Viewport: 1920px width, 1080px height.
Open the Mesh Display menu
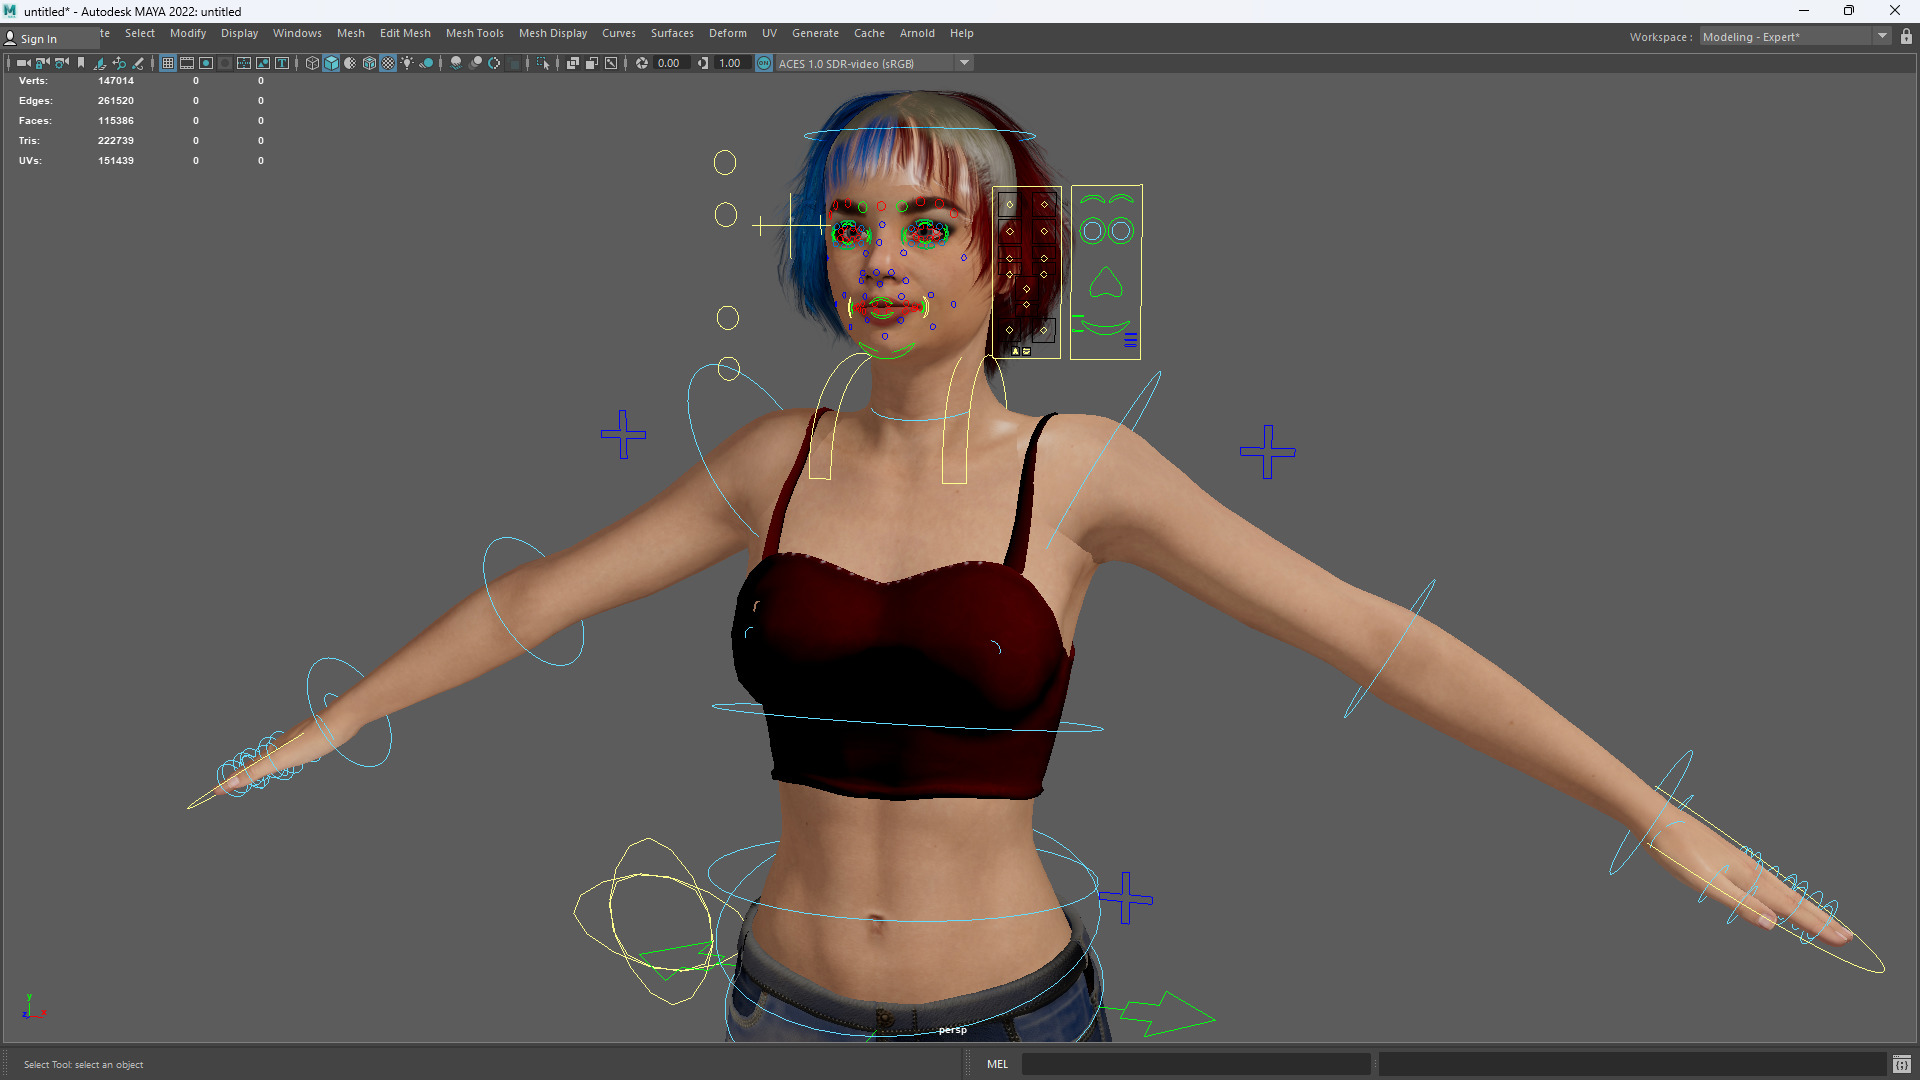553,33
